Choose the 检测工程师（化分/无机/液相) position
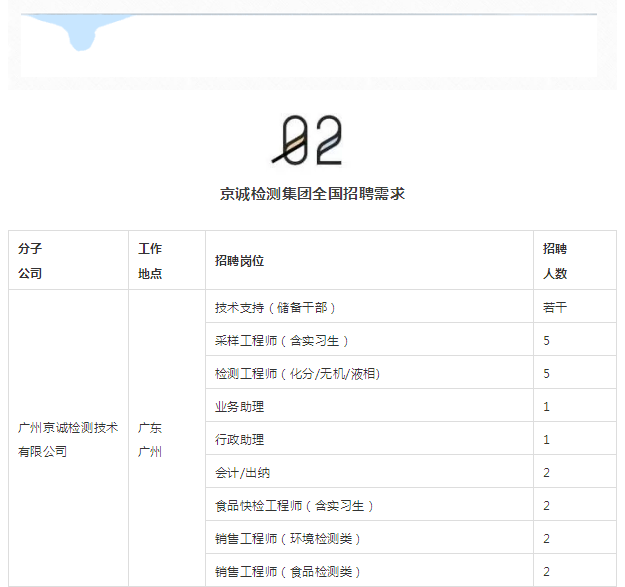625x587 pixels. (x=297, y=374)
